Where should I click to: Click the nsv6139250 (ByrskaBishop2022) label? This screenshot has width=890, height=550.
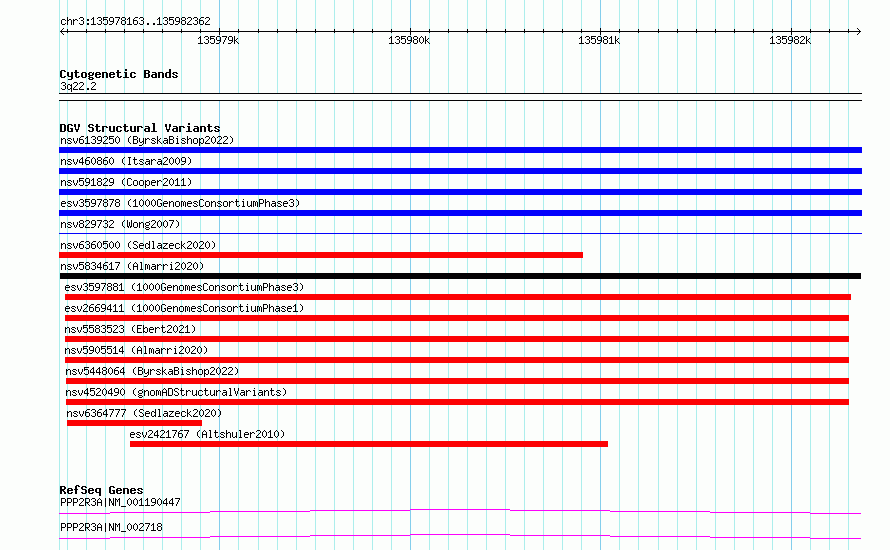[x=147, y=140]
